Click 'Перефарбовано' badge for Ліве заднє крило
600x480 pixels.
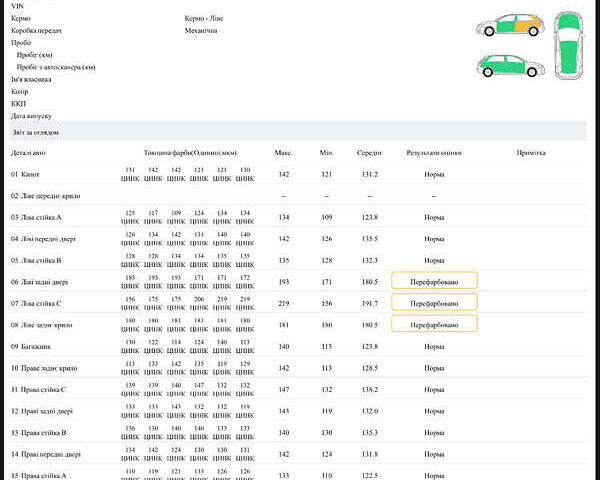(x=434, y=324)
